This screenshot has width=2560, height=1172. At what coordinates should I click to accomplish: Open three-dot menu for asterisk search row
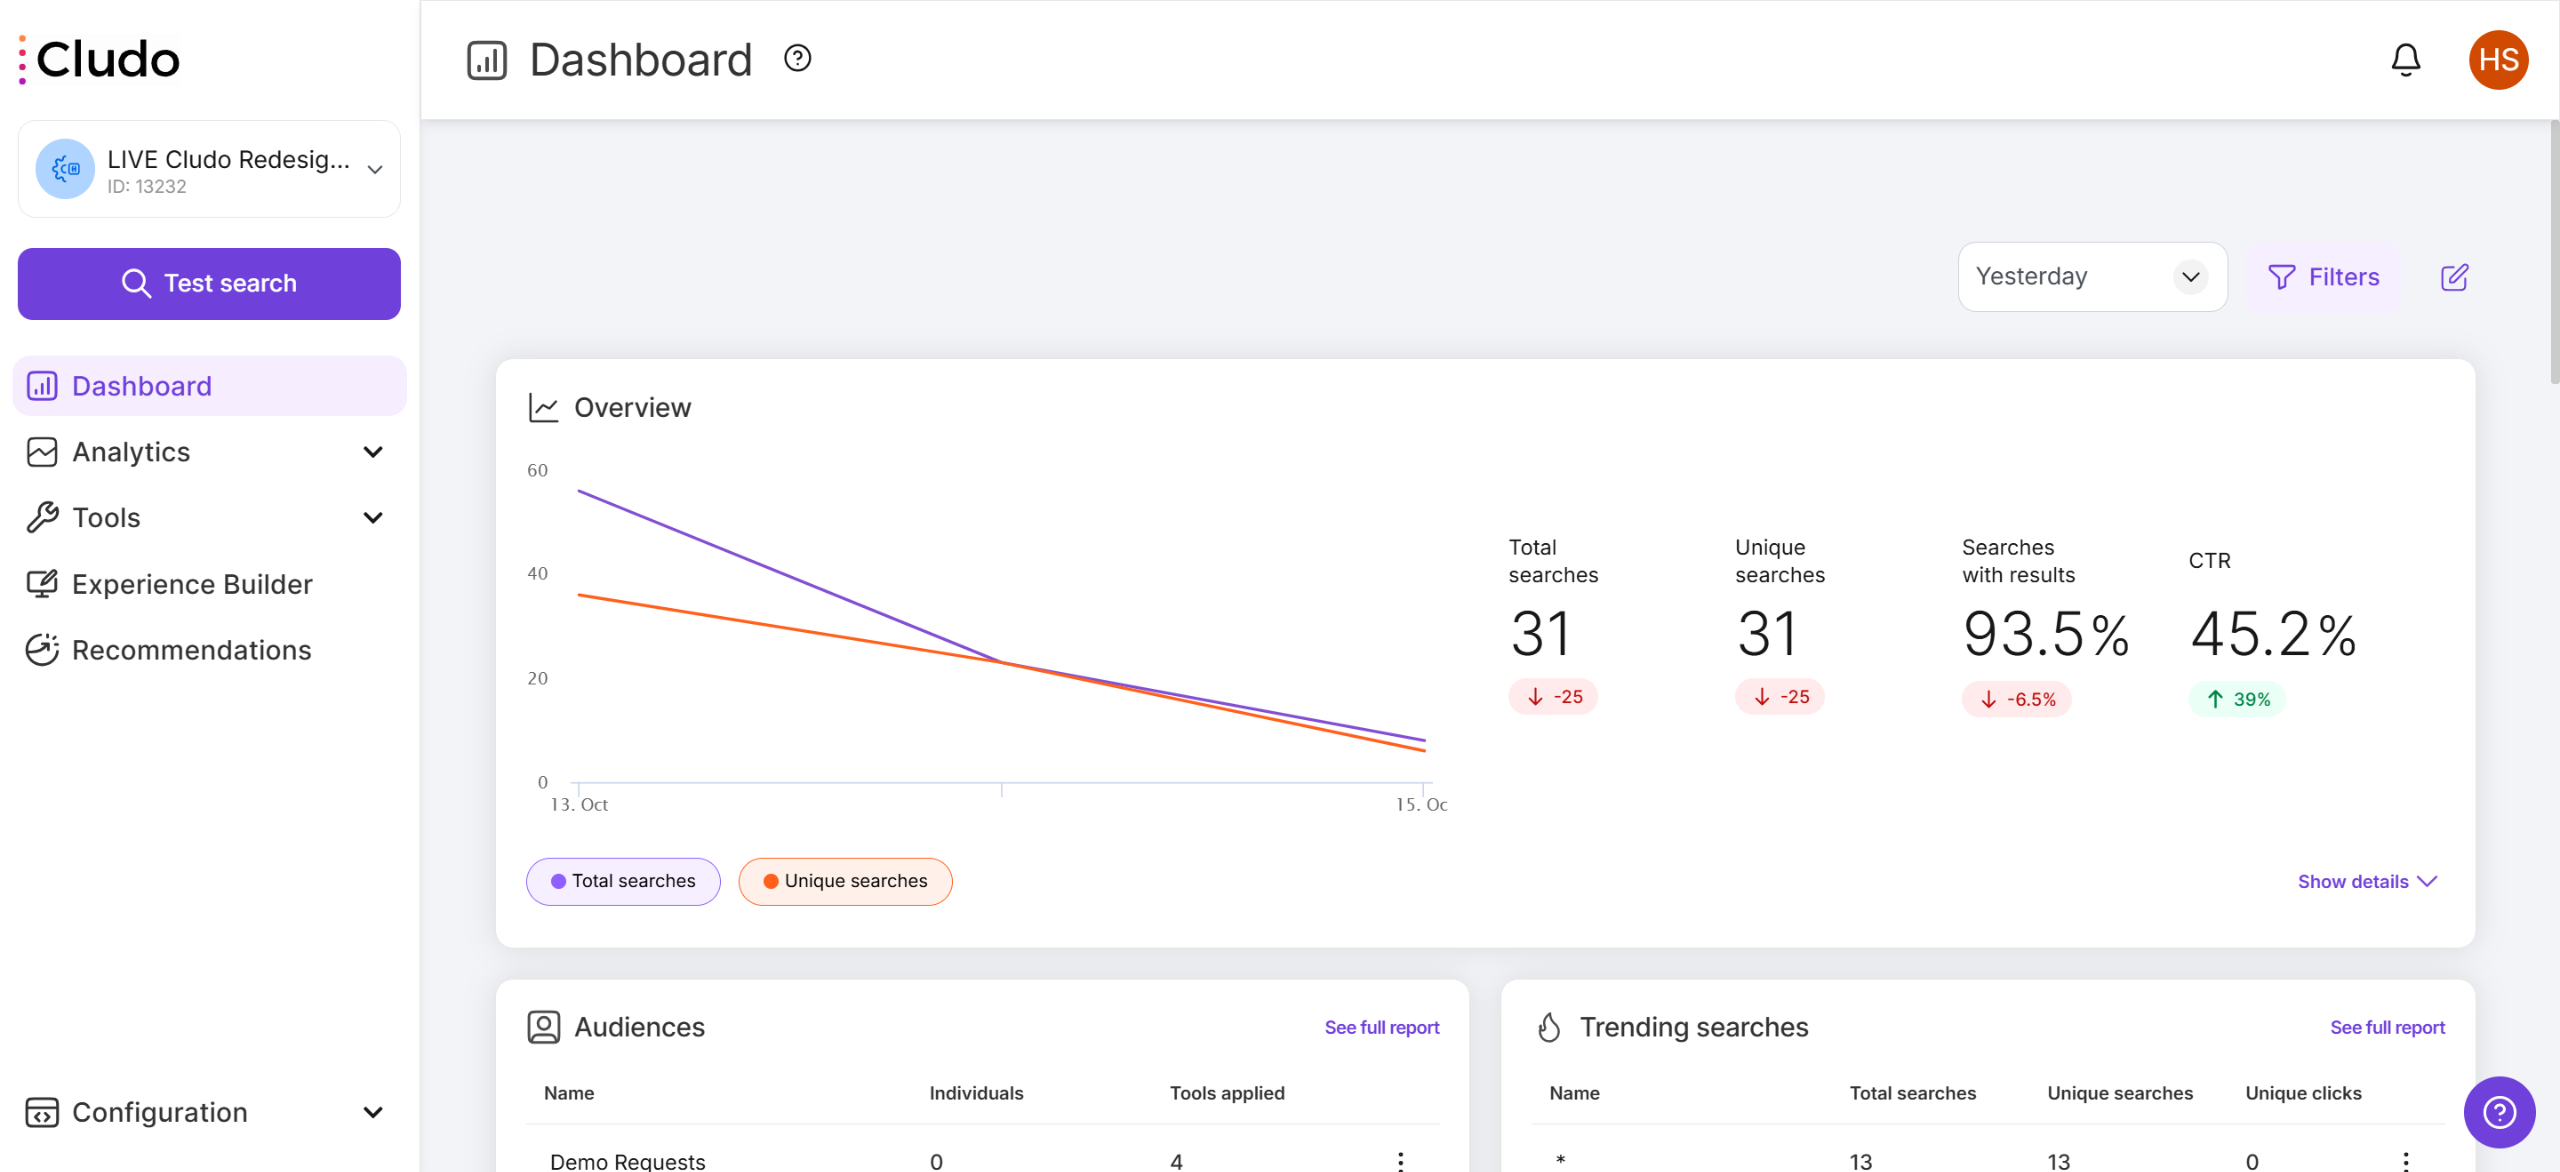[2405, 1160]
